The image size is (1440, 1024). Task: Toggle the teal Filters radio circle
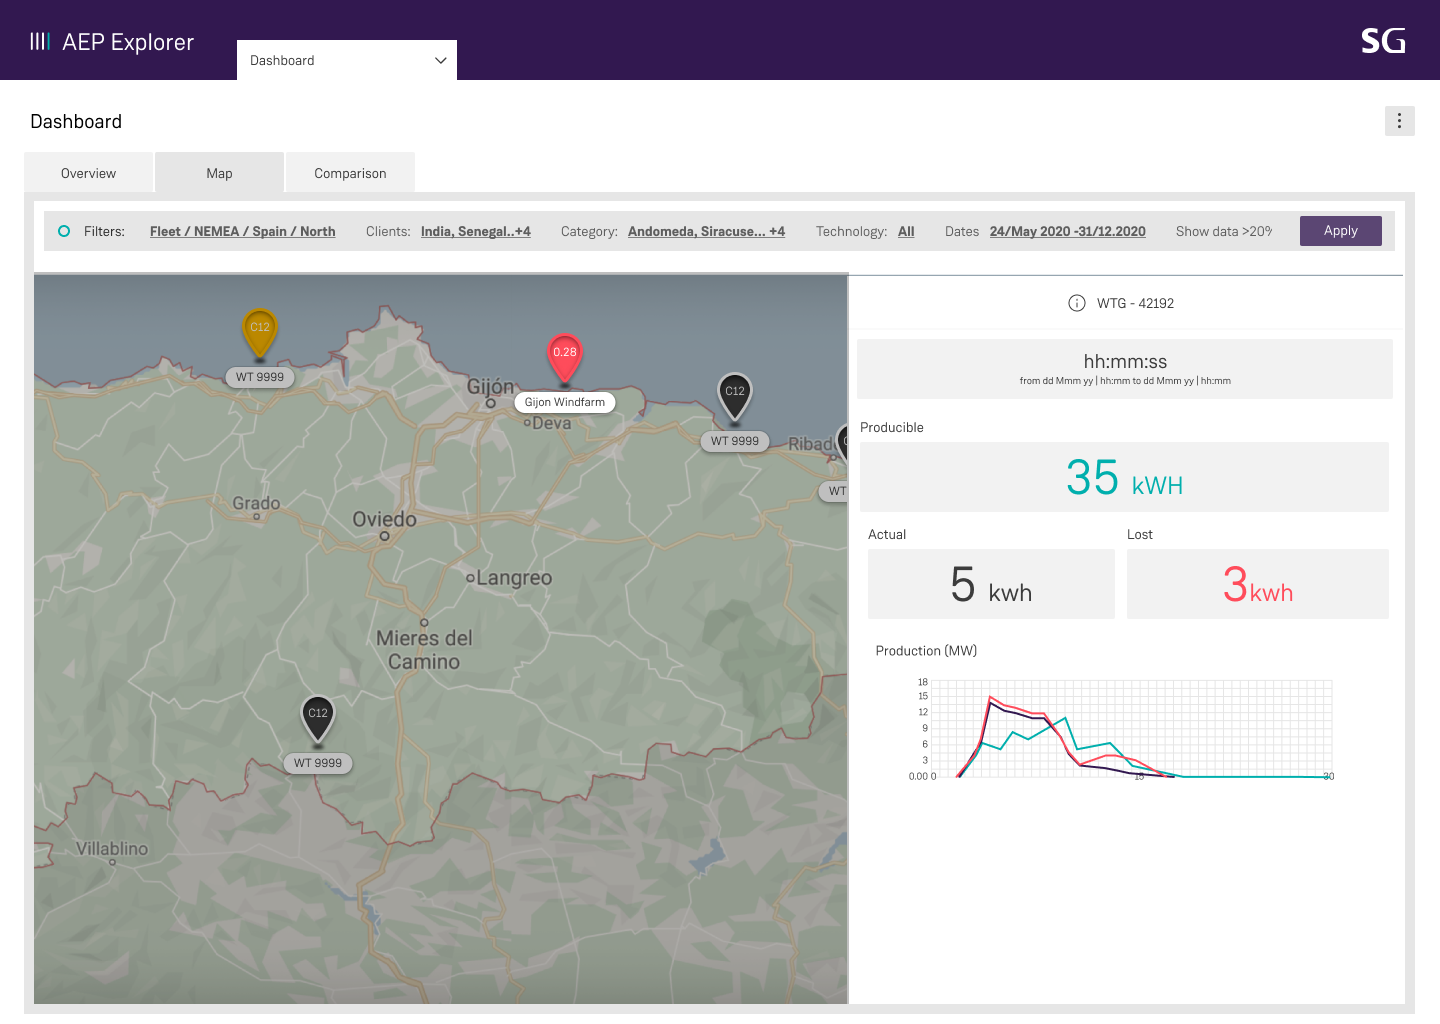tap(64, 231)
